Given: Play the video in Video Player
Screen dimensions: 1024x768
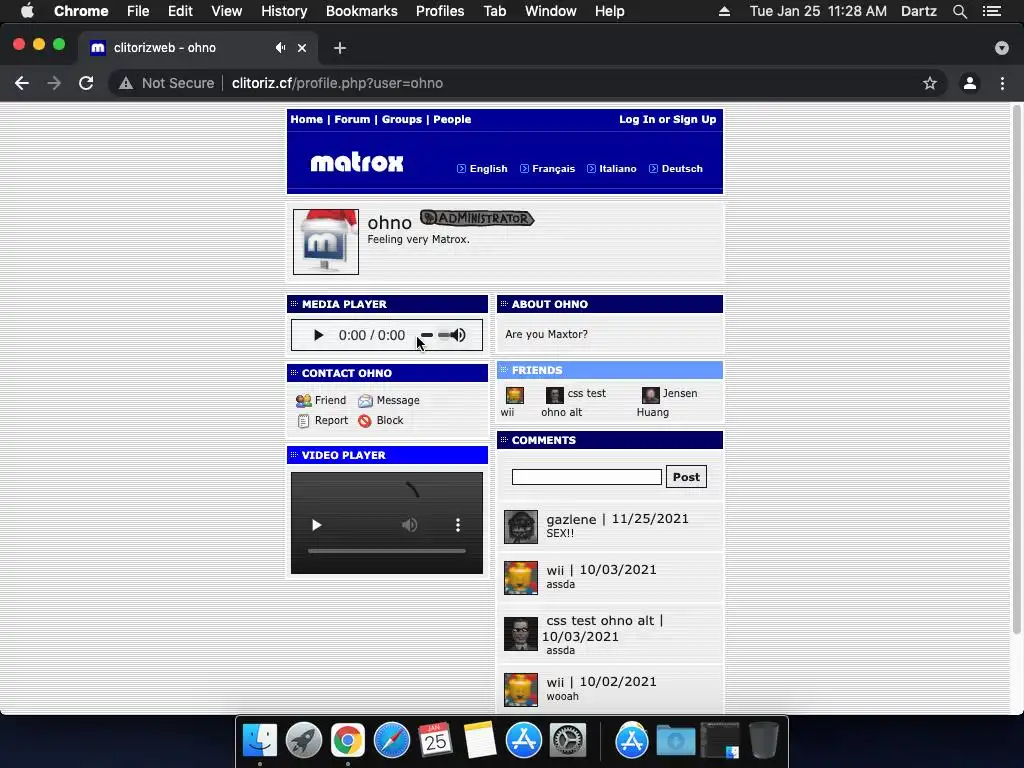Looking at the screenshot, I should tap(317, 525).
